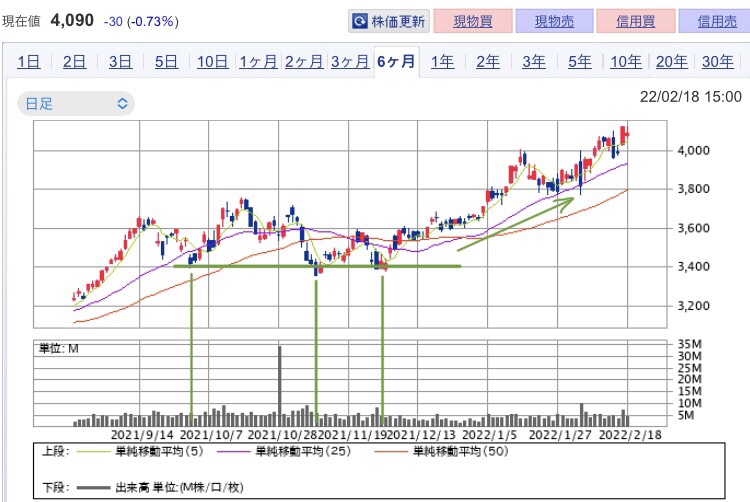Click the 2021/10/7 date axis label

[211, 435]
